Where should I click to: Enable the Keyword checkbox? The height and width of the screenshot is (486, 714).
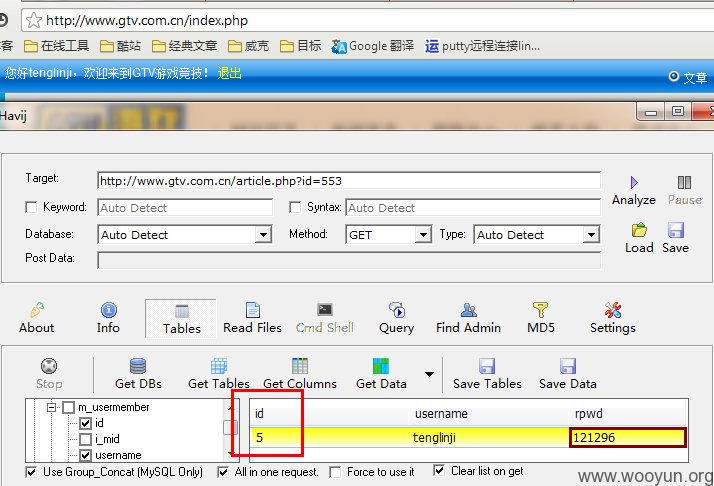[31, 208]
